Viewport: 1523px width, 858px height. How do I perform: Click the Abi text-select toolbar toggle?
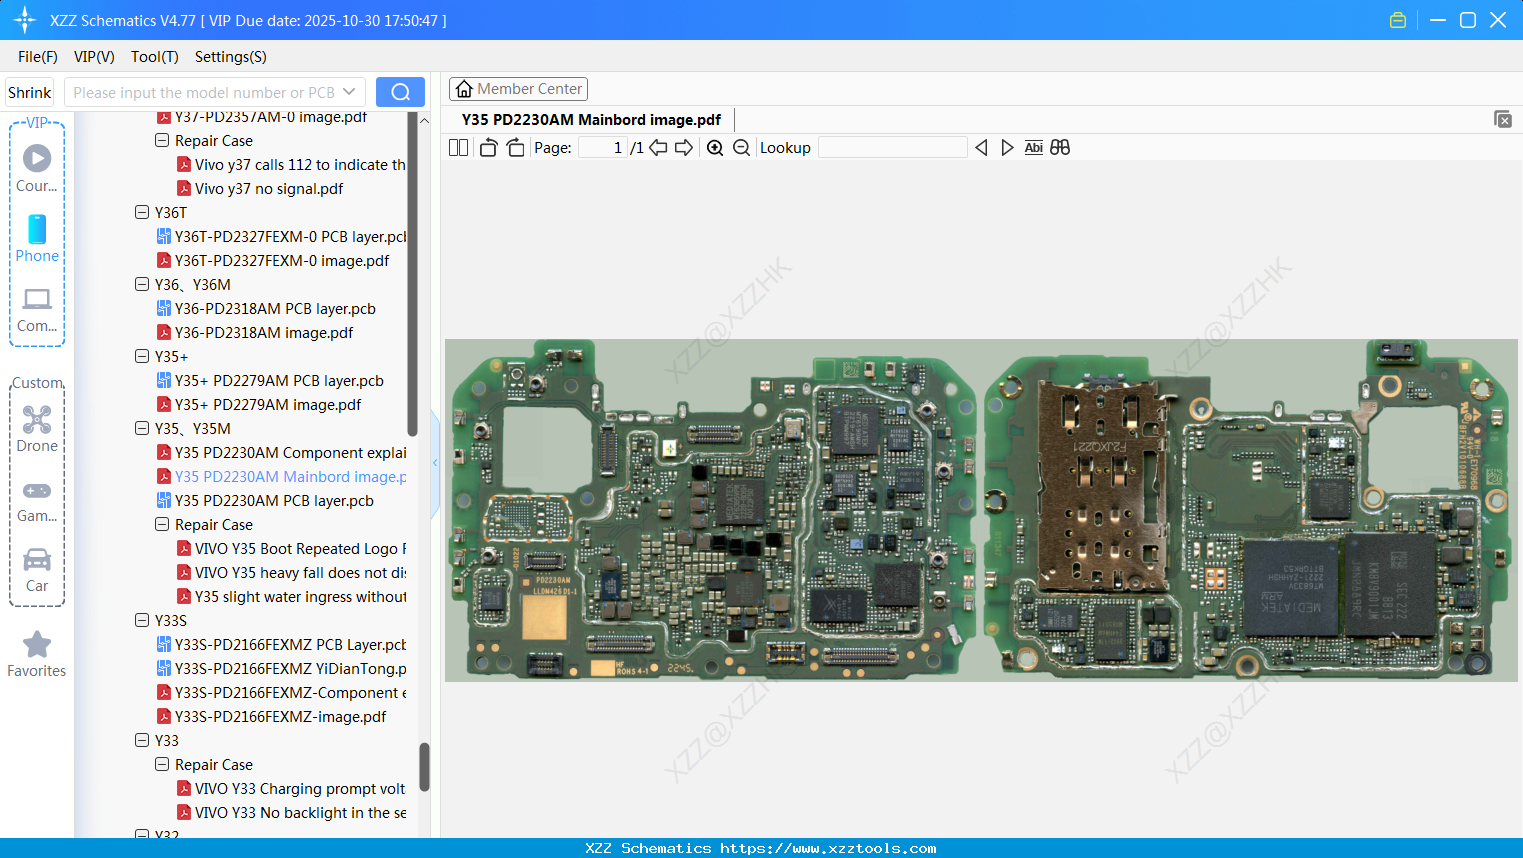[x=1033, y=147]
